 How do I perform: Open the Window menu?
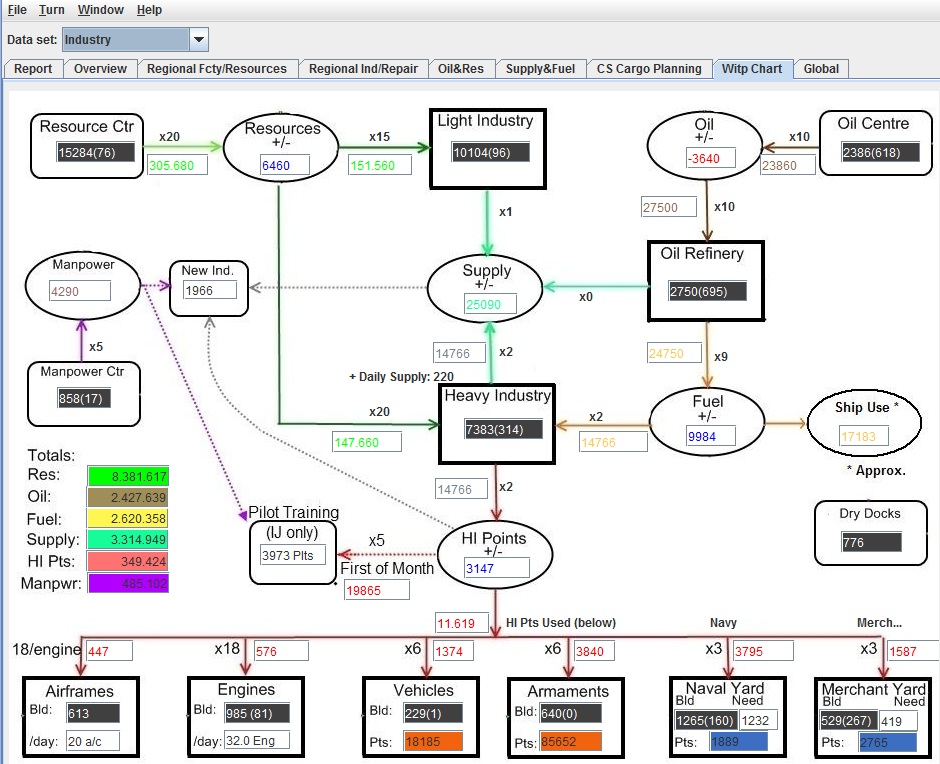coord(101,10)
